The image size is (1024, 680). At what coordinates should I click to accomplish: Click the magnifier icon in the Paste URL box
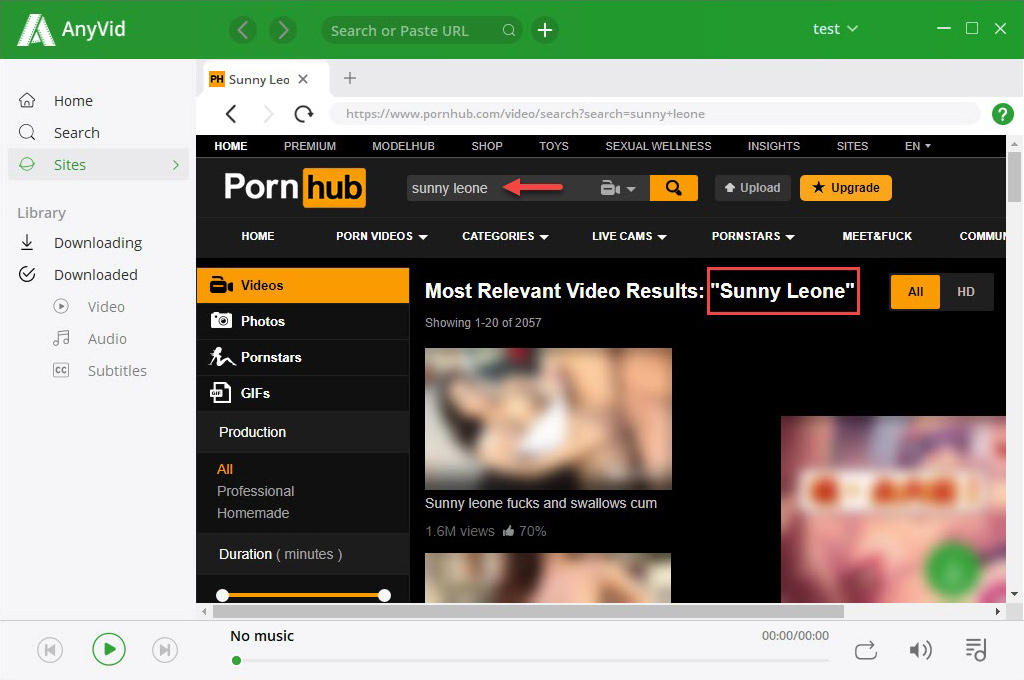(x=509, y=30)
